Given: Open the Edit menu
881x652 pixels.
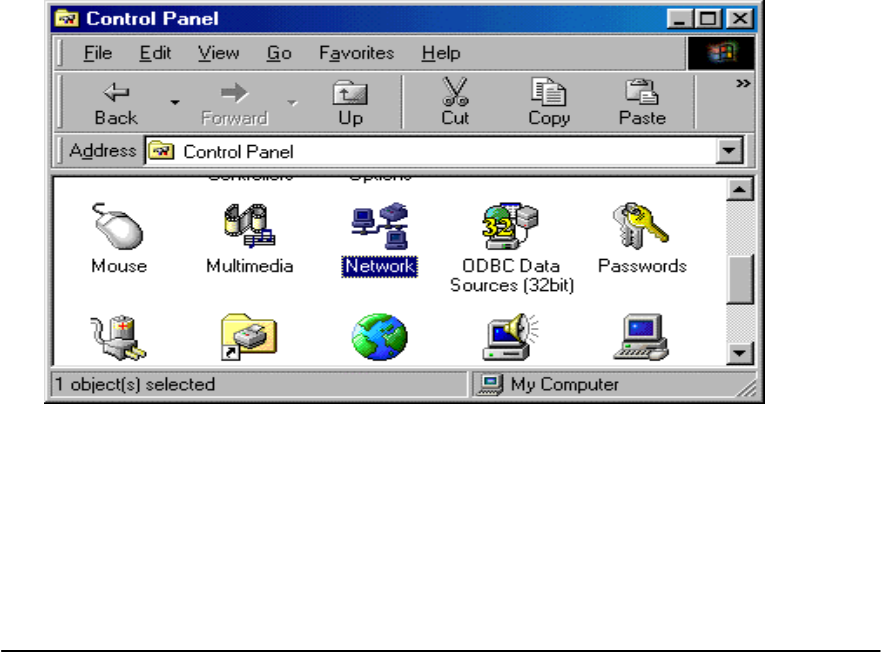Looking at the screenshot, I should click(155, 53).
